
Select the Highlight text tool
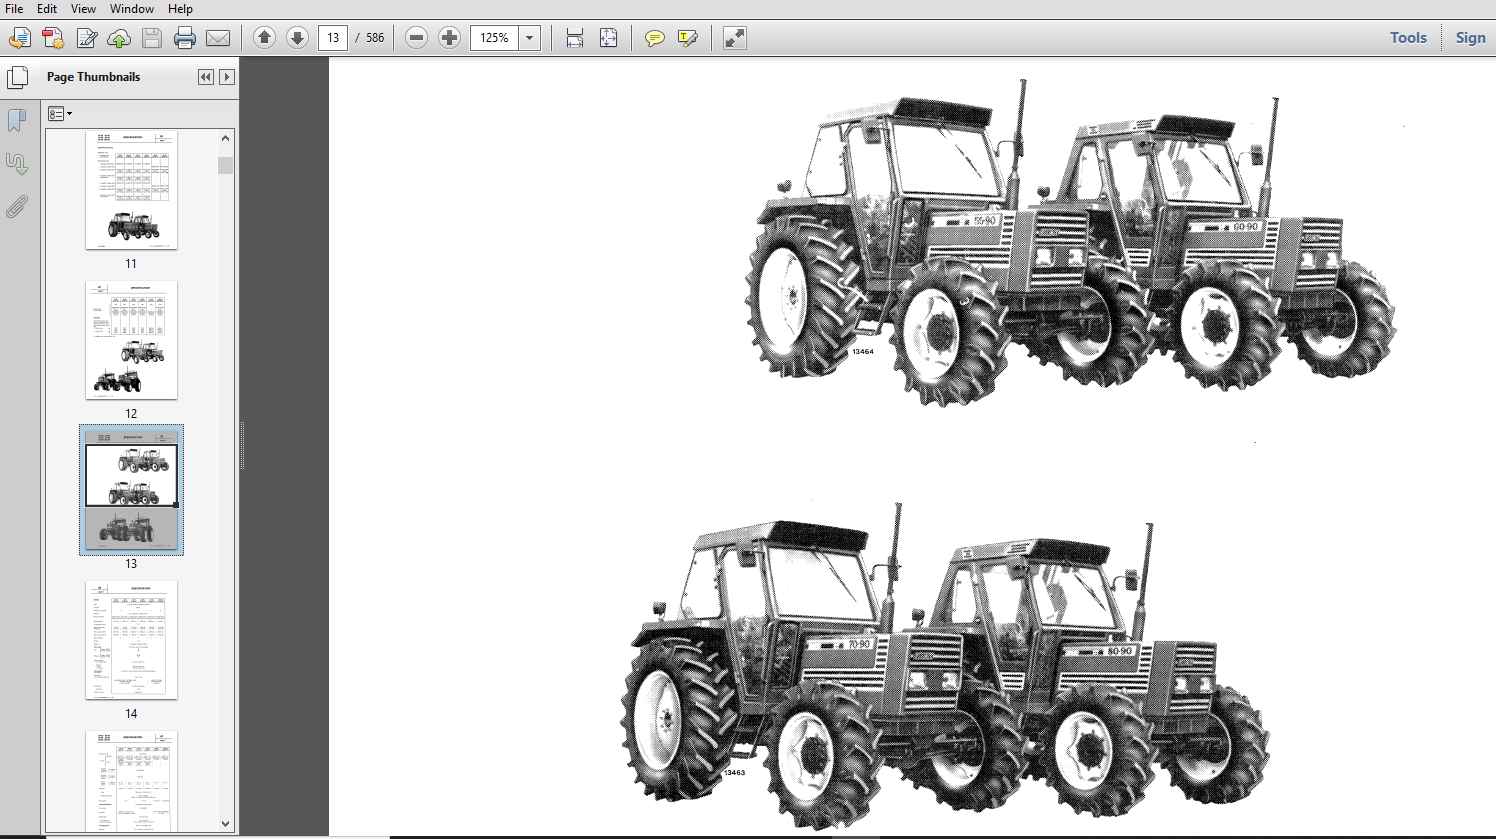coord(688,38)
